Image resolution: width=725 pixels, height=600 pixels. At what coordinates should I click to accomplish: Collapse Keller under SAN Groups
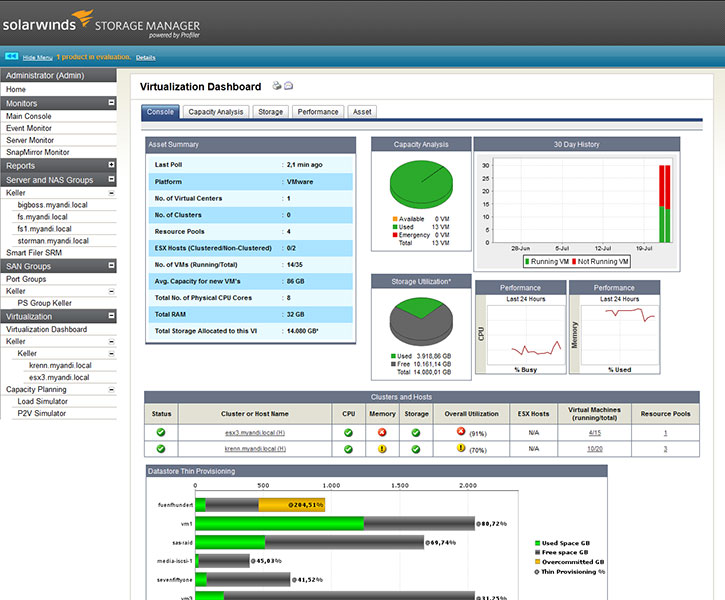click(x=111, y=291)
